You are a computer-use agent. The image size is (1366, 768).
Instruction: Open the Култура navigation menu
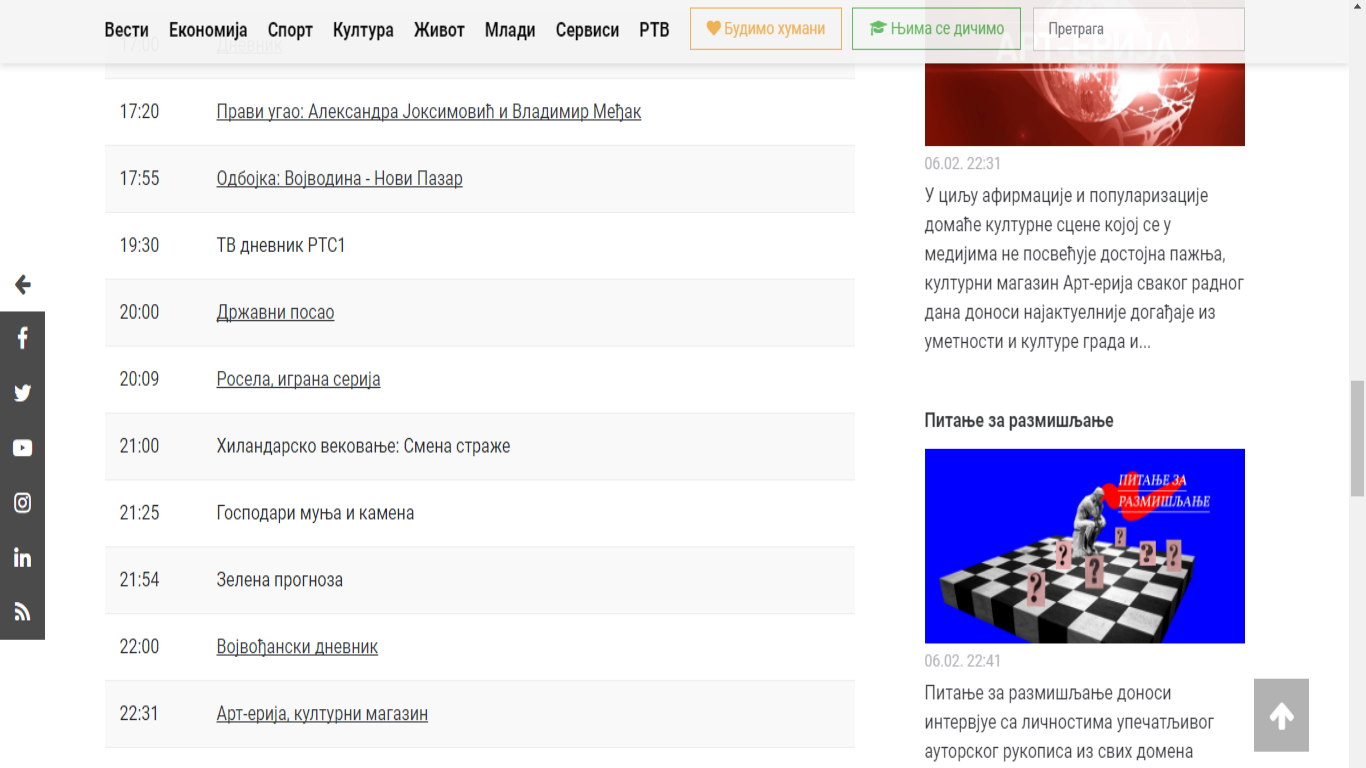pyautogui.click(x=363, y=30)
